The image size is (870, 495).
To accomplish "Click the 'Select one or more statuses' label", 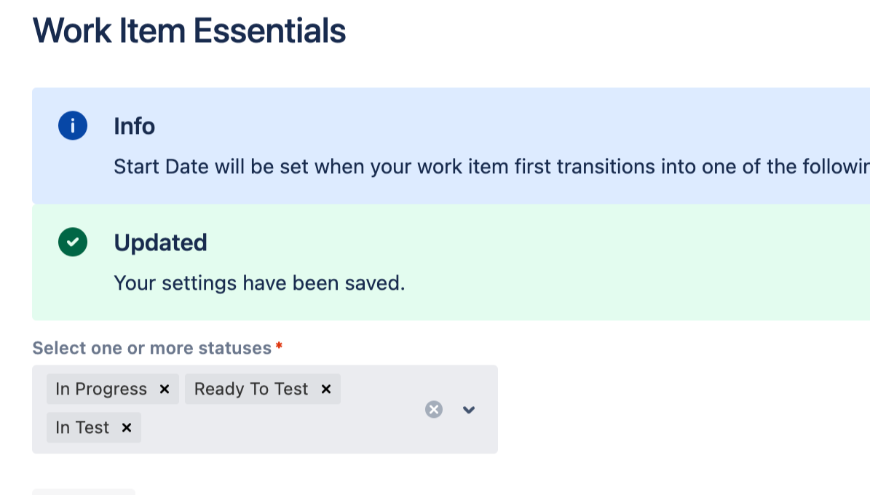I will (x=151, y=348).
